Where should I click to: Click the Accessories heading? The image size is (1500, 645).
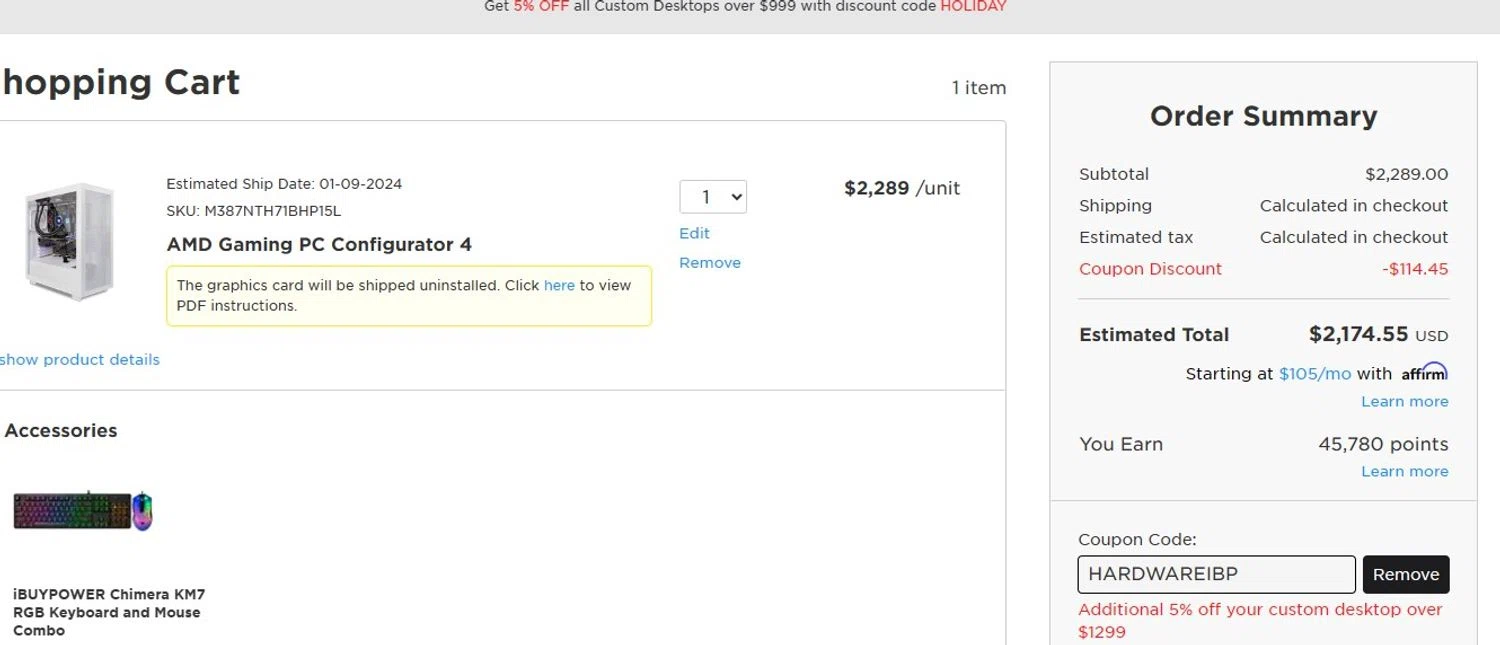click(x=61, y=431)
